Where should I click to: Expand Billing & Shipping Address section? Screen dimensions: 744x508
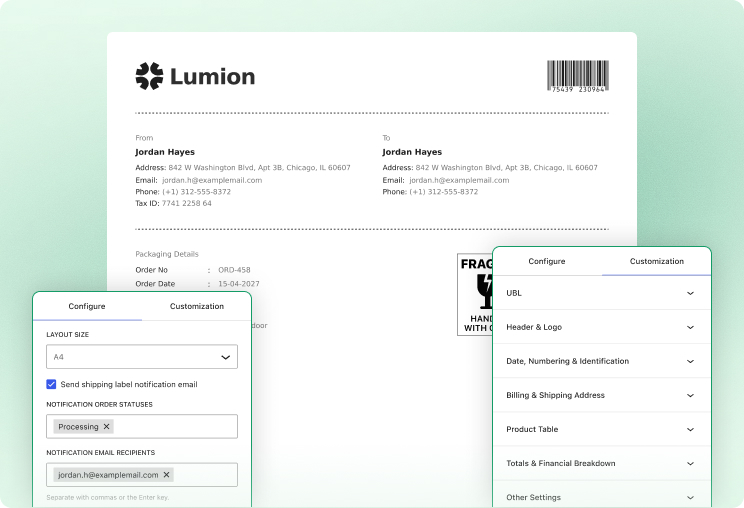602,395
